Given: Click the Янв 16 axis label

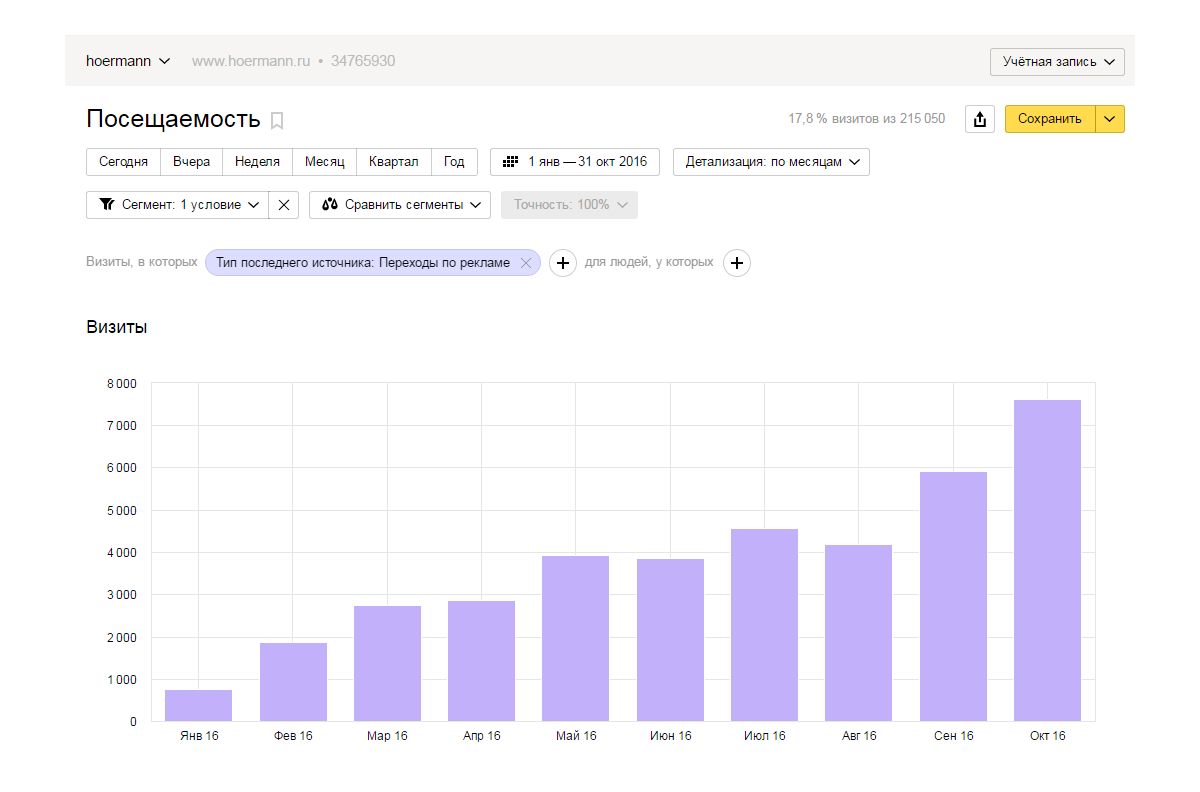Looking at the screenshot, I should pyautogui.click(x=199, y=736).
